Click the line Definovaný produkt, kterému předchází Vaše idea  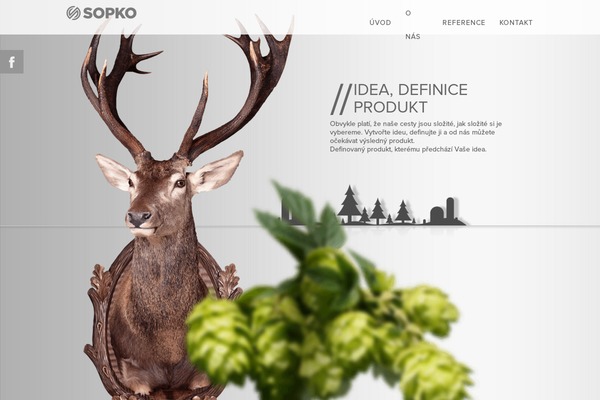coord(408,149)
